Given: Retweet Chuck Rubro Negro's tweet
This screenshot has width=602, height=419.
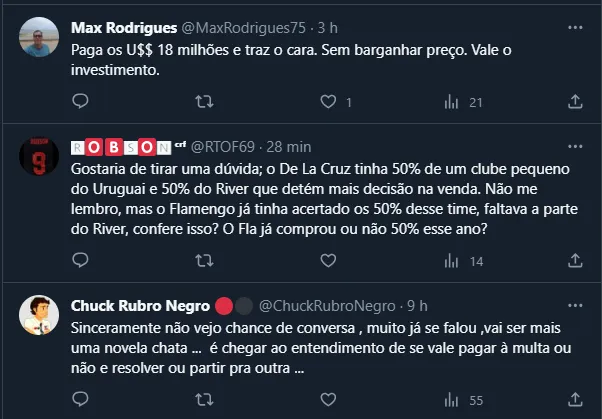Looking at the screenshot, I should tap(203, 400).
